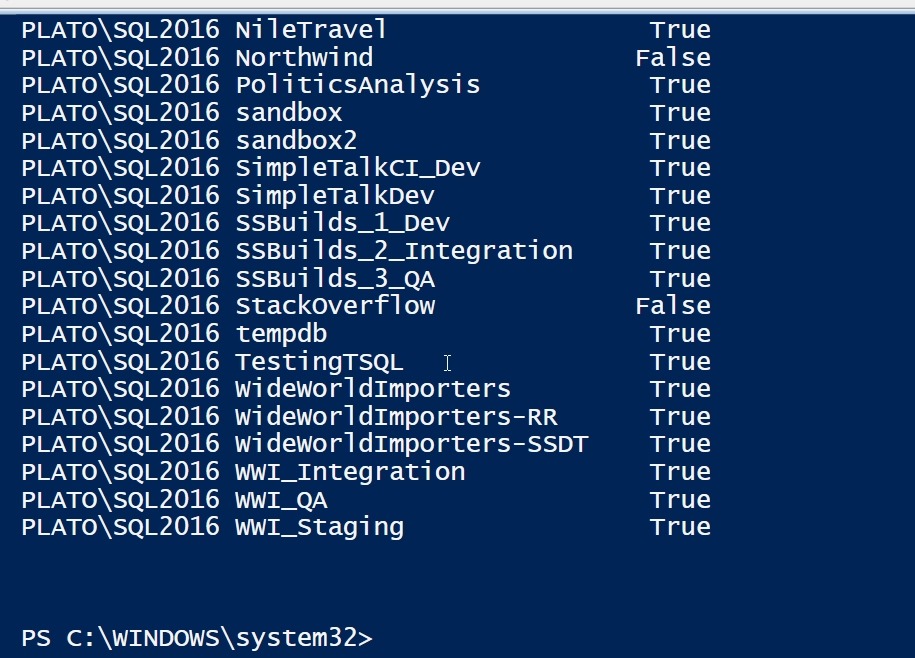Click the PS C:\WINDOWS\system32 command prompt
The width and height of the screenshot is (915, 658).
tap(196, 638)
